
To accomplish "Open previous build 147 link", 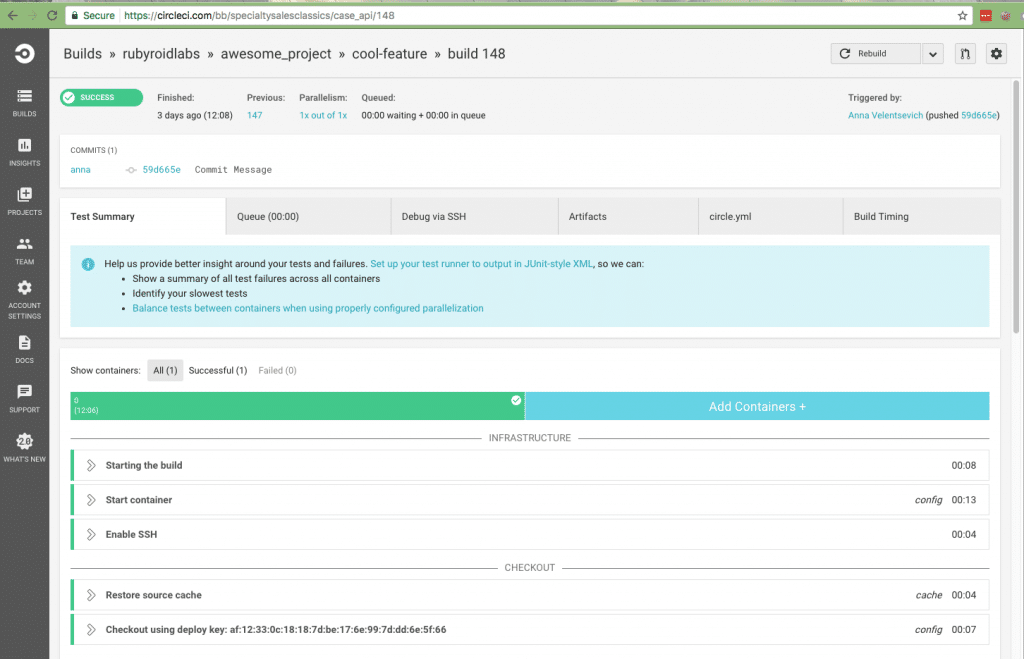I will (x=255, y=116).
